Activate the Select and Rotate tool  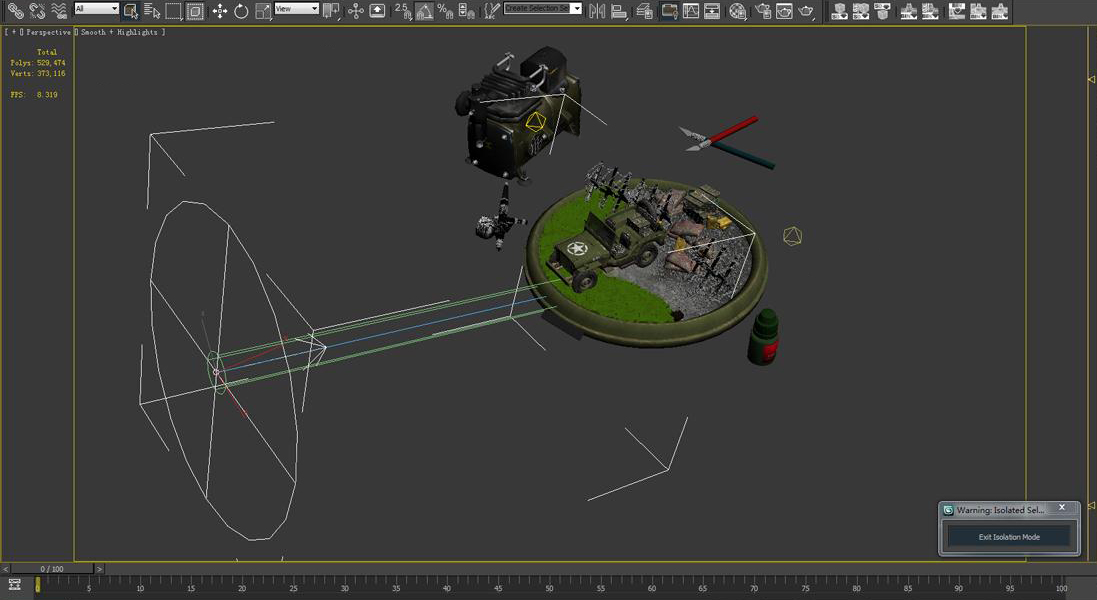241,10
